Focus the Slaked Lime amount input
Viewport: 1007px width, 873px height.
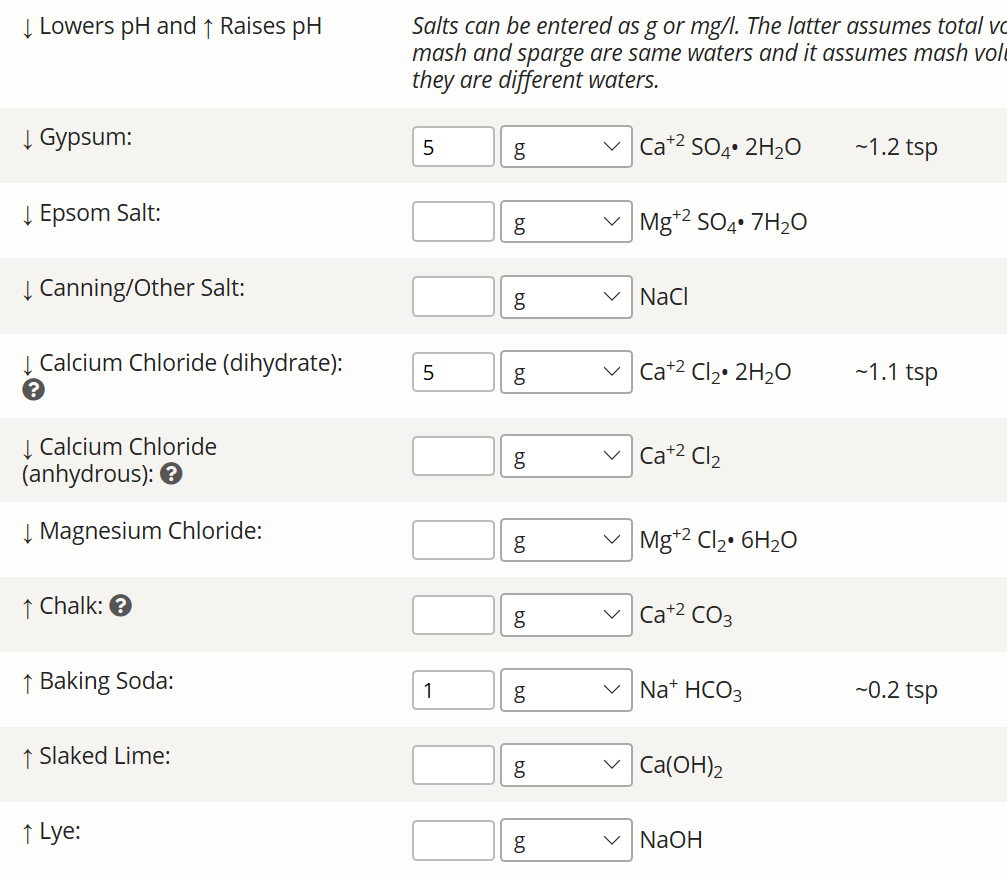tap(453, 765)
